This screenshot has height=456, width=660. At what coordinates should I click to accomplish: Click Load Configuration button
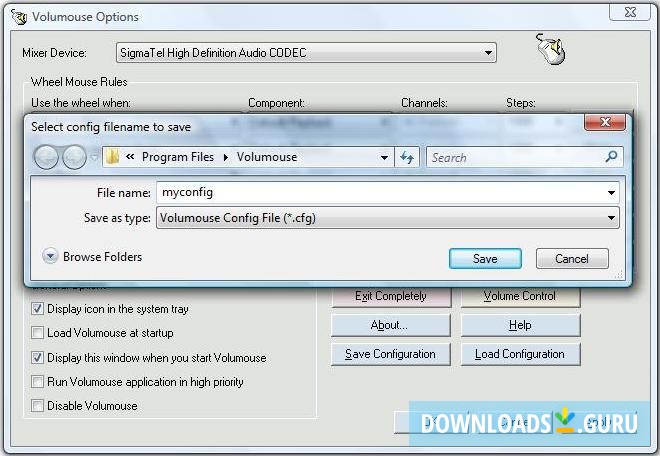520,354
